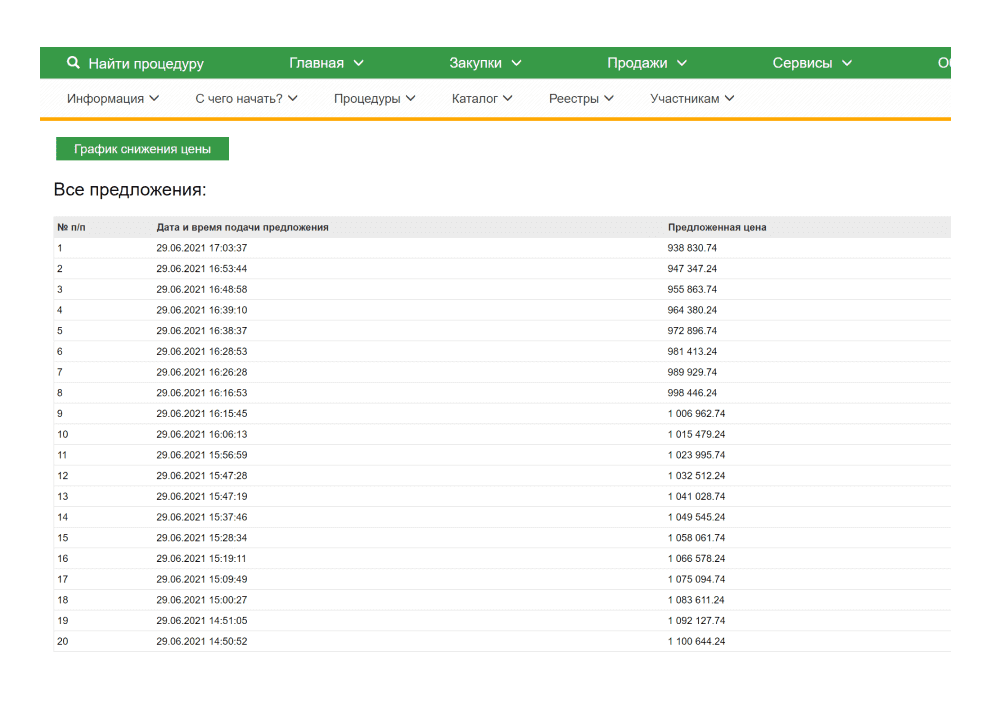Click the Предложенная цена column header
Image resolution: width=1000 pixels, height=709 pixels.
point(717,227)
